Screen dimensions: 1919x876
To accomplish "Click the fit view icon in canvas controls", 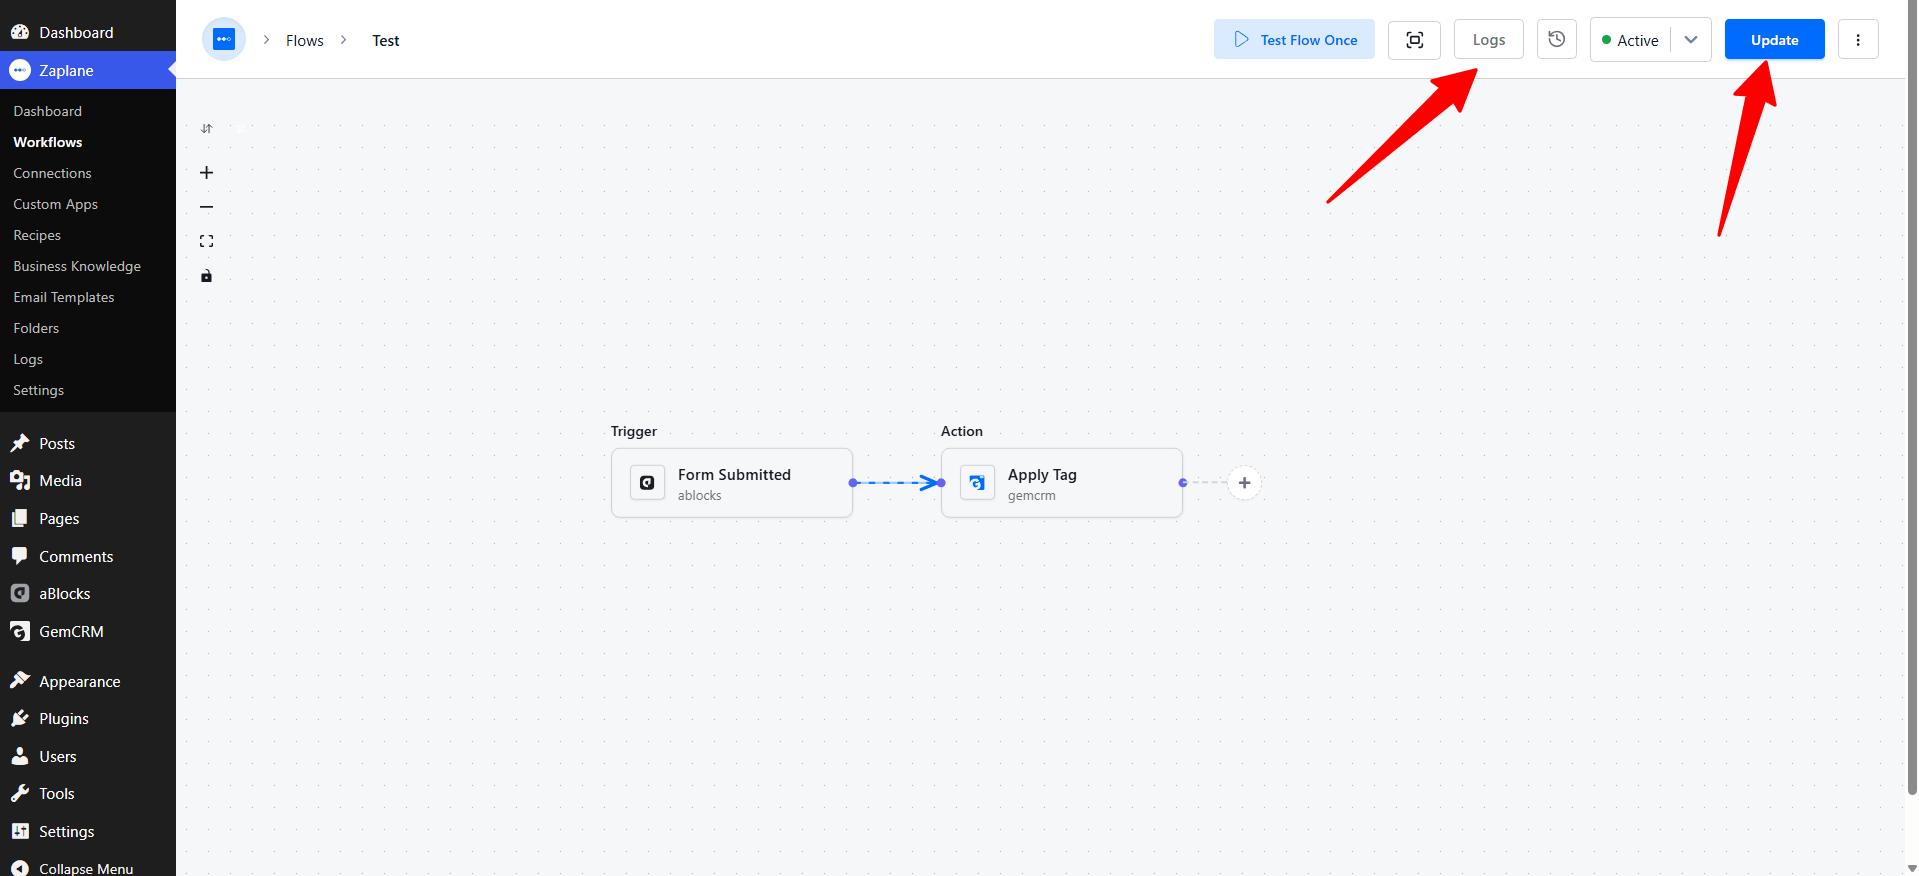I will [206, 241].
